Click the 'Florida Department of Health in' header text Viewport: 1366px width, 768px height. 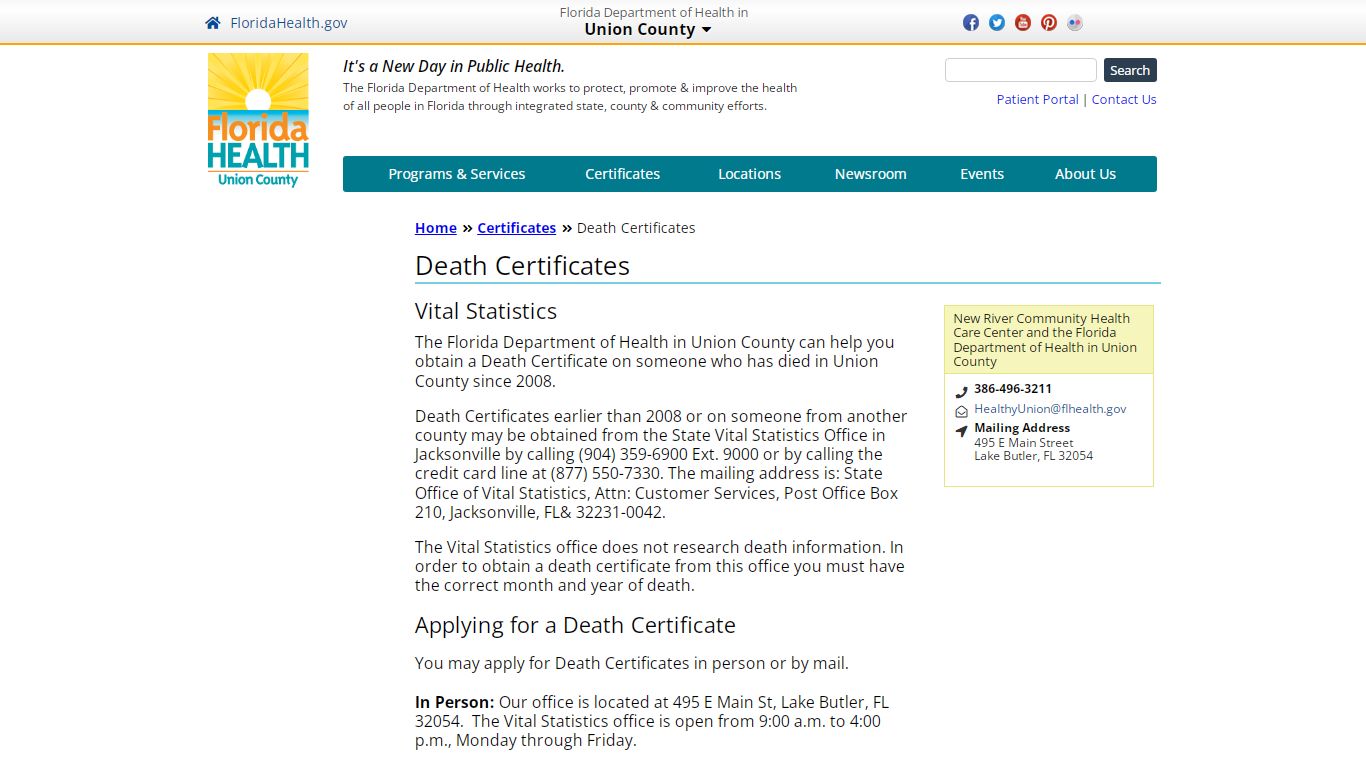[654, 12]
